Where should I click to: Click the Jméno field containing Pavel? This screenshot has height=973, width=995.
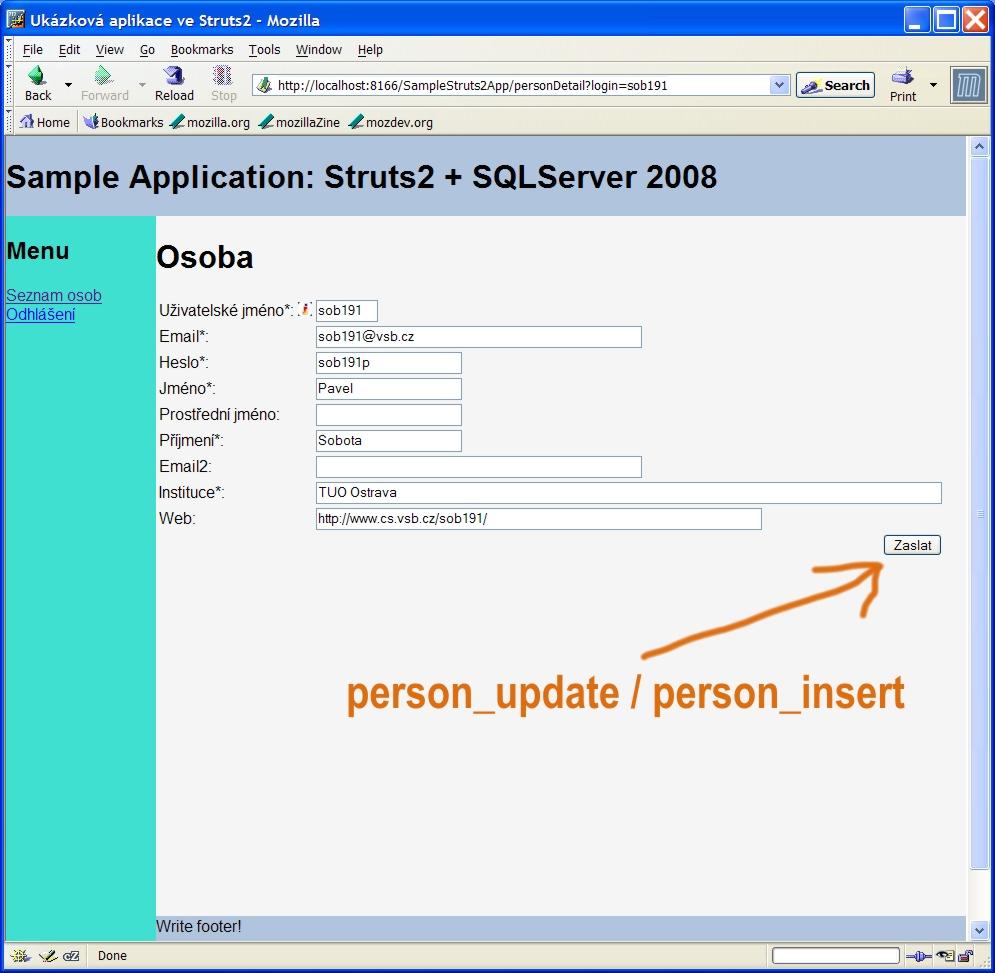(x=388, y=389)
